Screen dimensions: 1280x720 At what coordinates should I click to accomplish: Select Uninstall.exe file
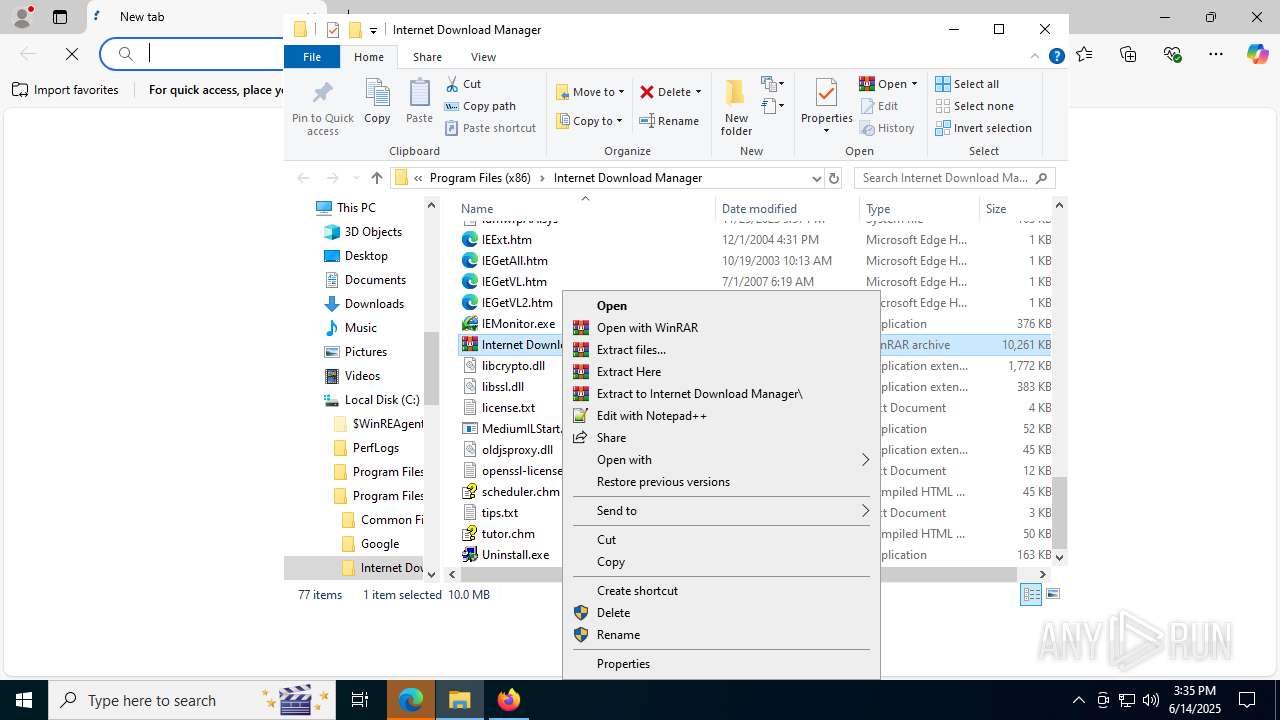[515, 555]
